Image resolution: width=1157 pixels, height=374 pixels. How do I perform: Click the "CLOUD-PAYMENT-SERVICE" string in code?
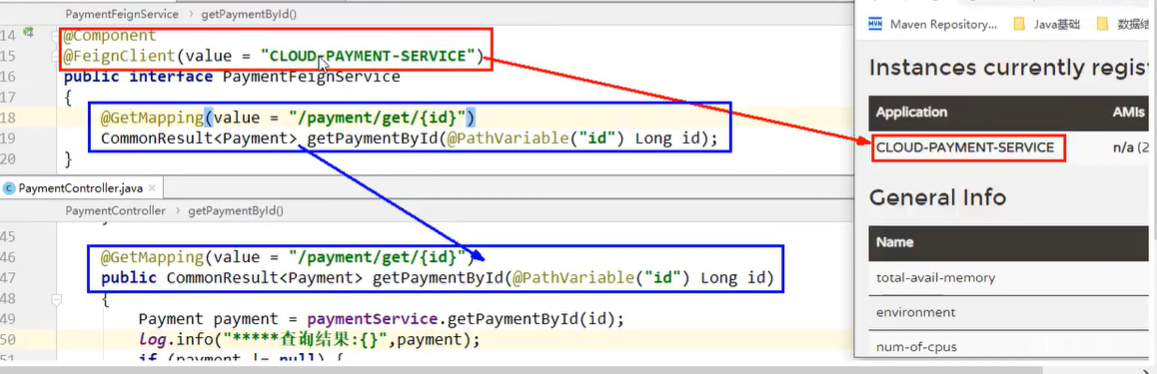367,56
